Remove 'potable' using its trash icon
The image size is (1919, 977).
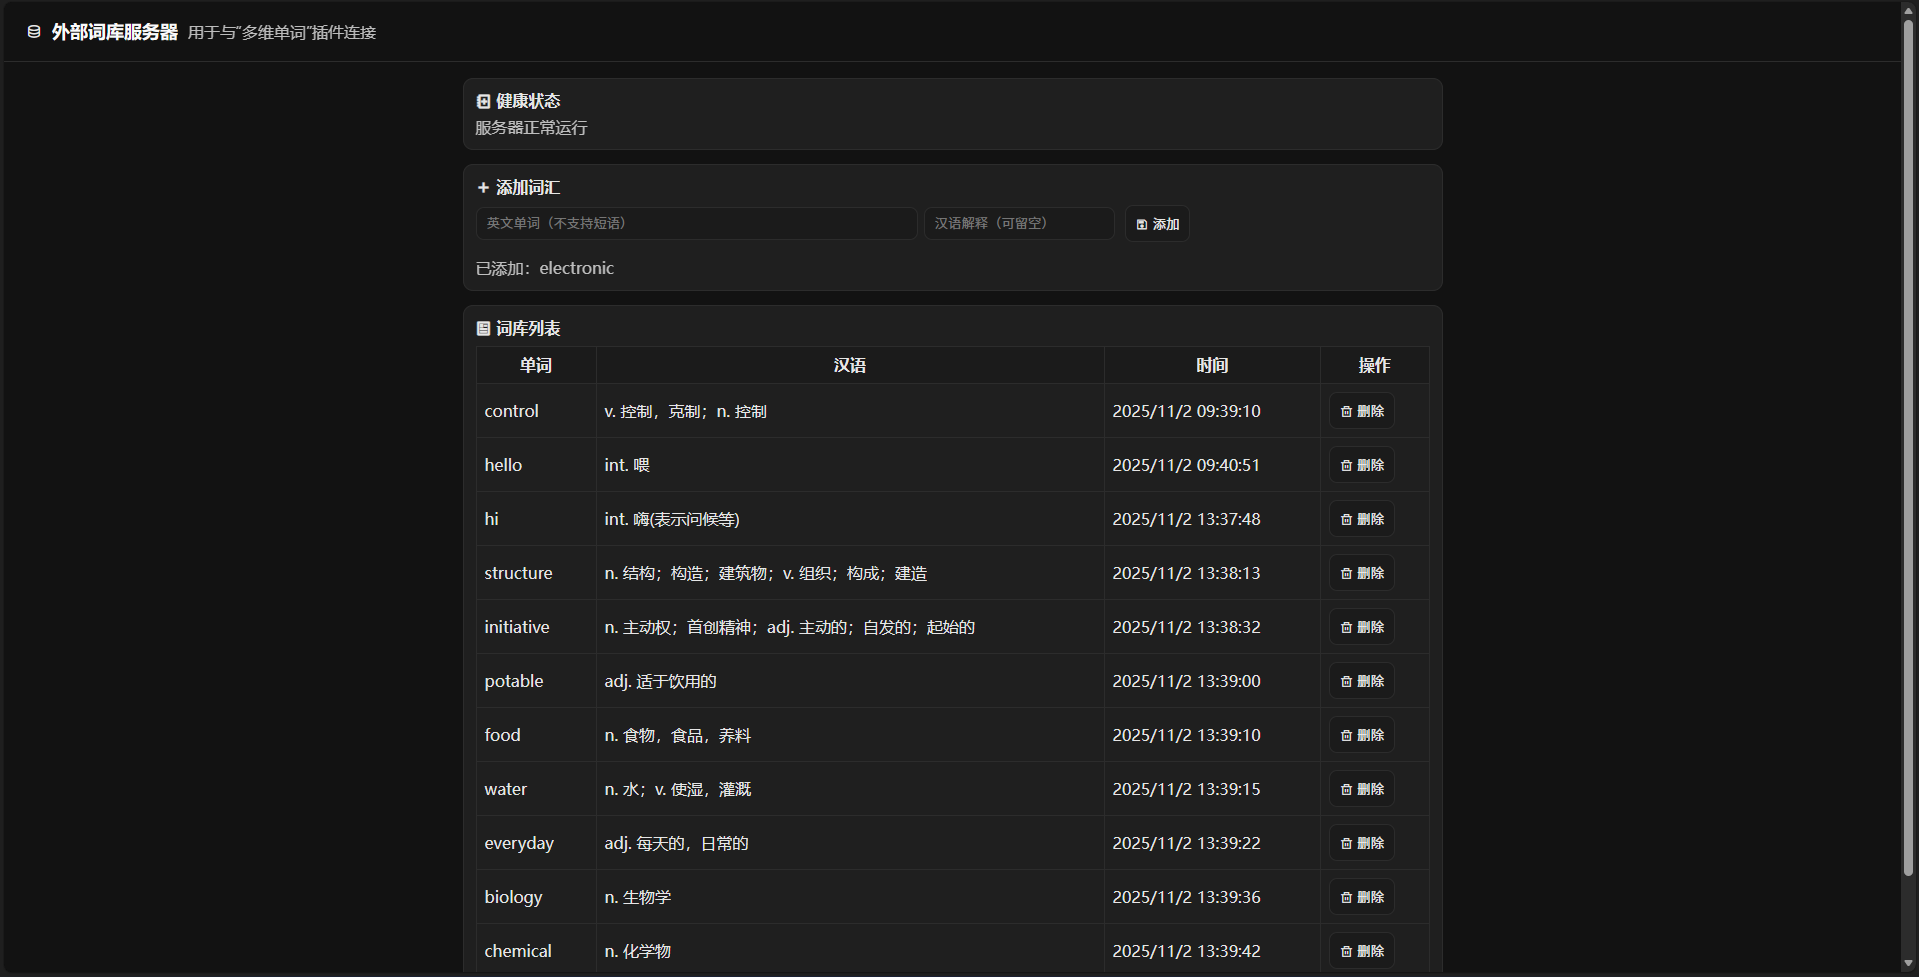point(1346,681)
